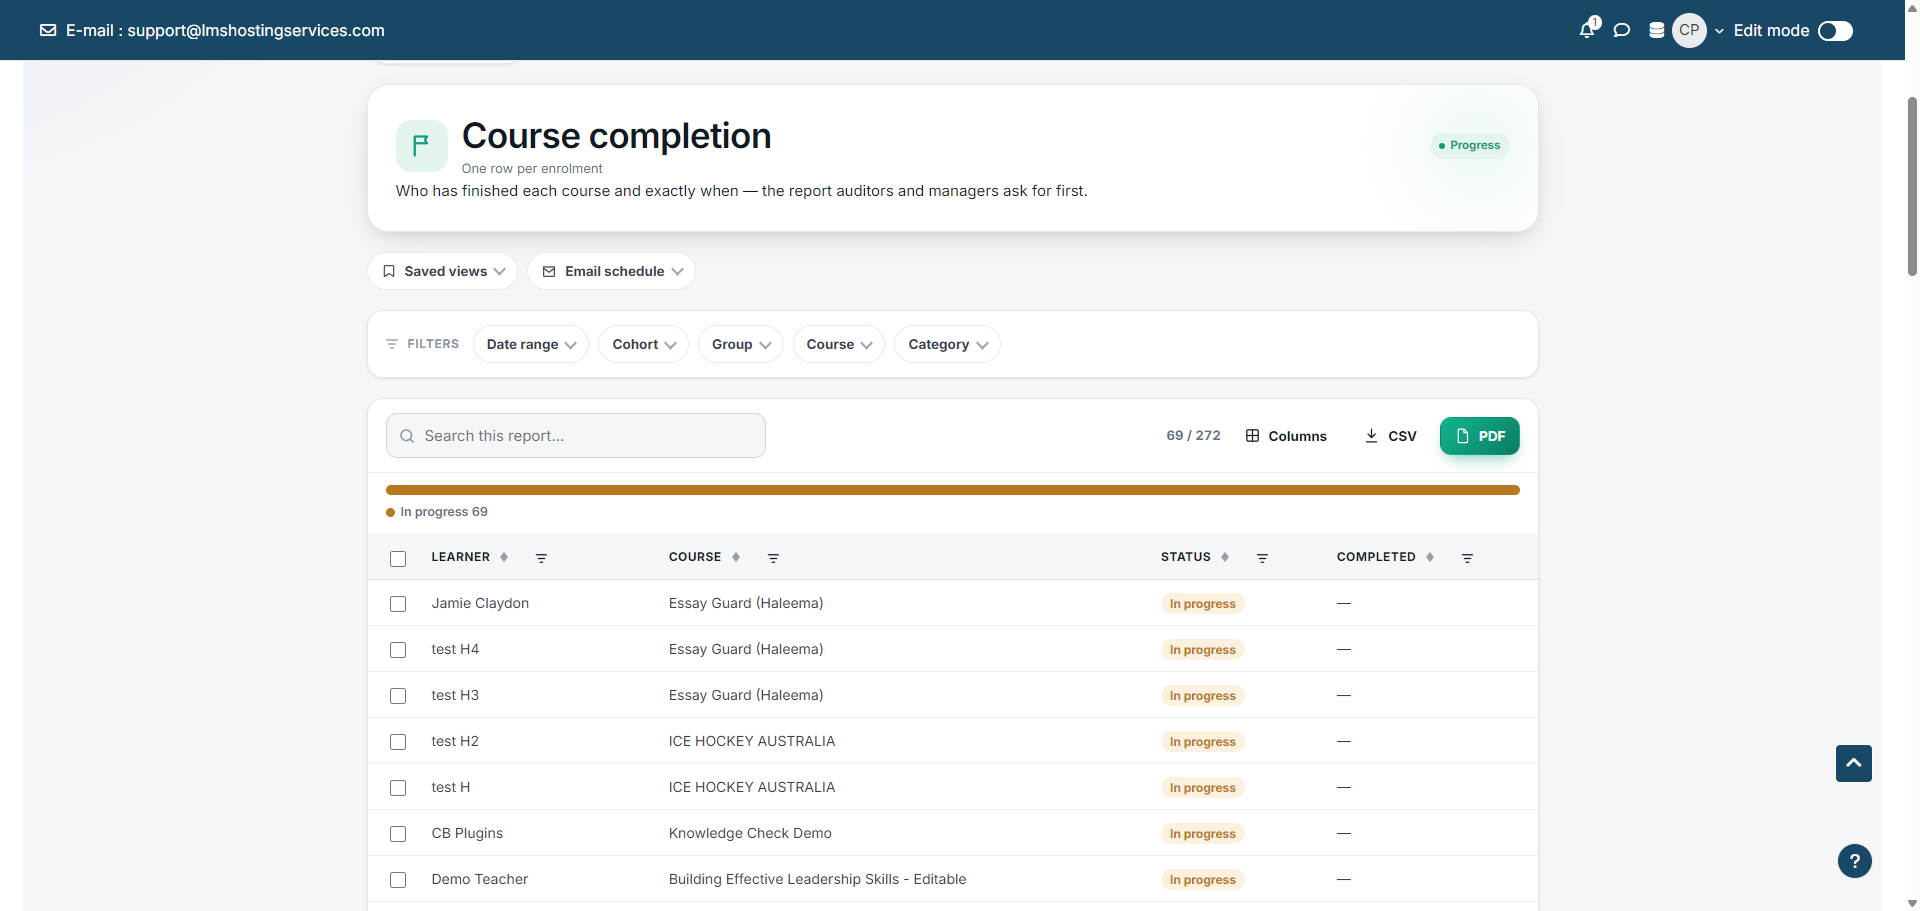The width and height of the screenshot is (1920, 911).
Task: Click In progress status for Demo Teacher
Action: [x=1202, y=880]
